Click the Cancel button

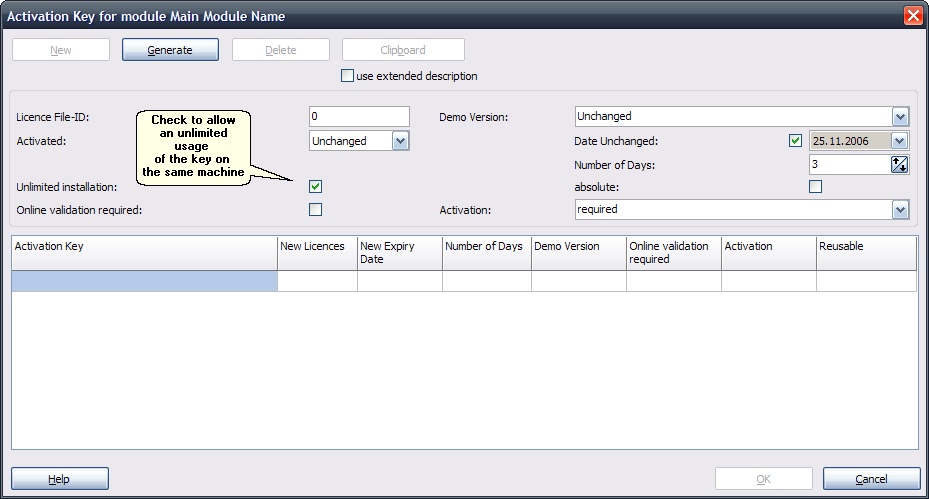point(872,479)
